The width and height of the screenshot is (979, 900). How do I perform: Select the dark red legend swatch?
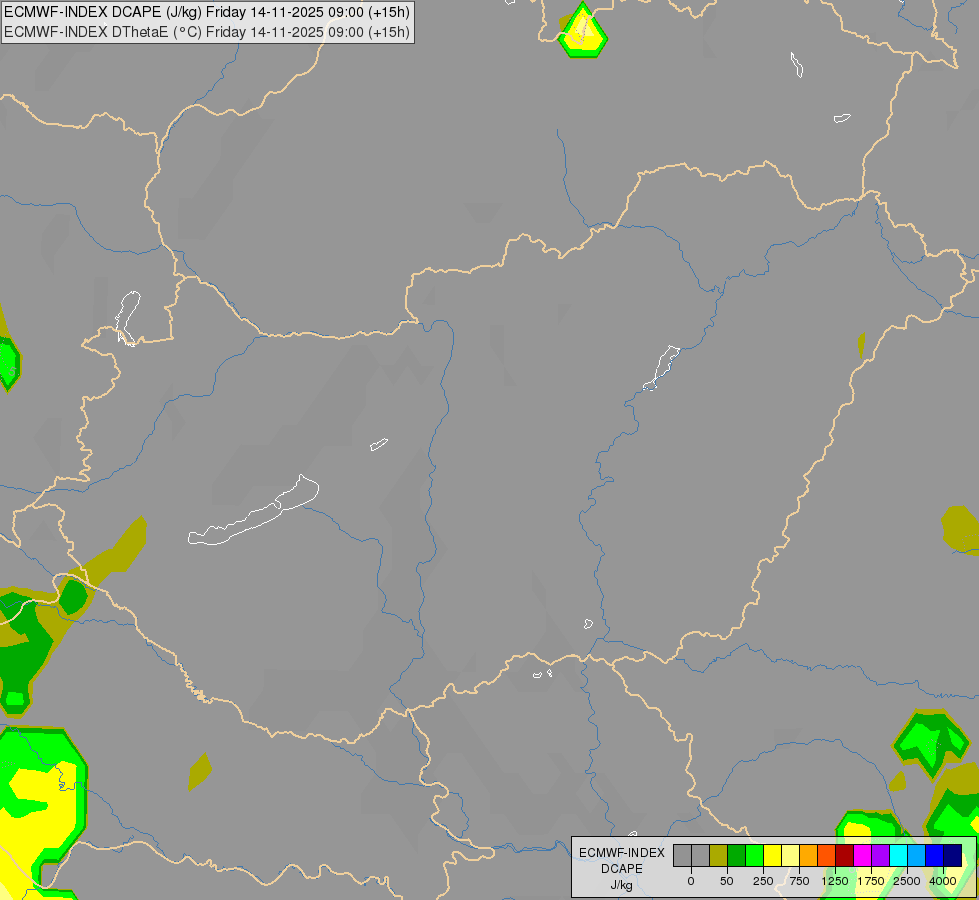(845, 856)
